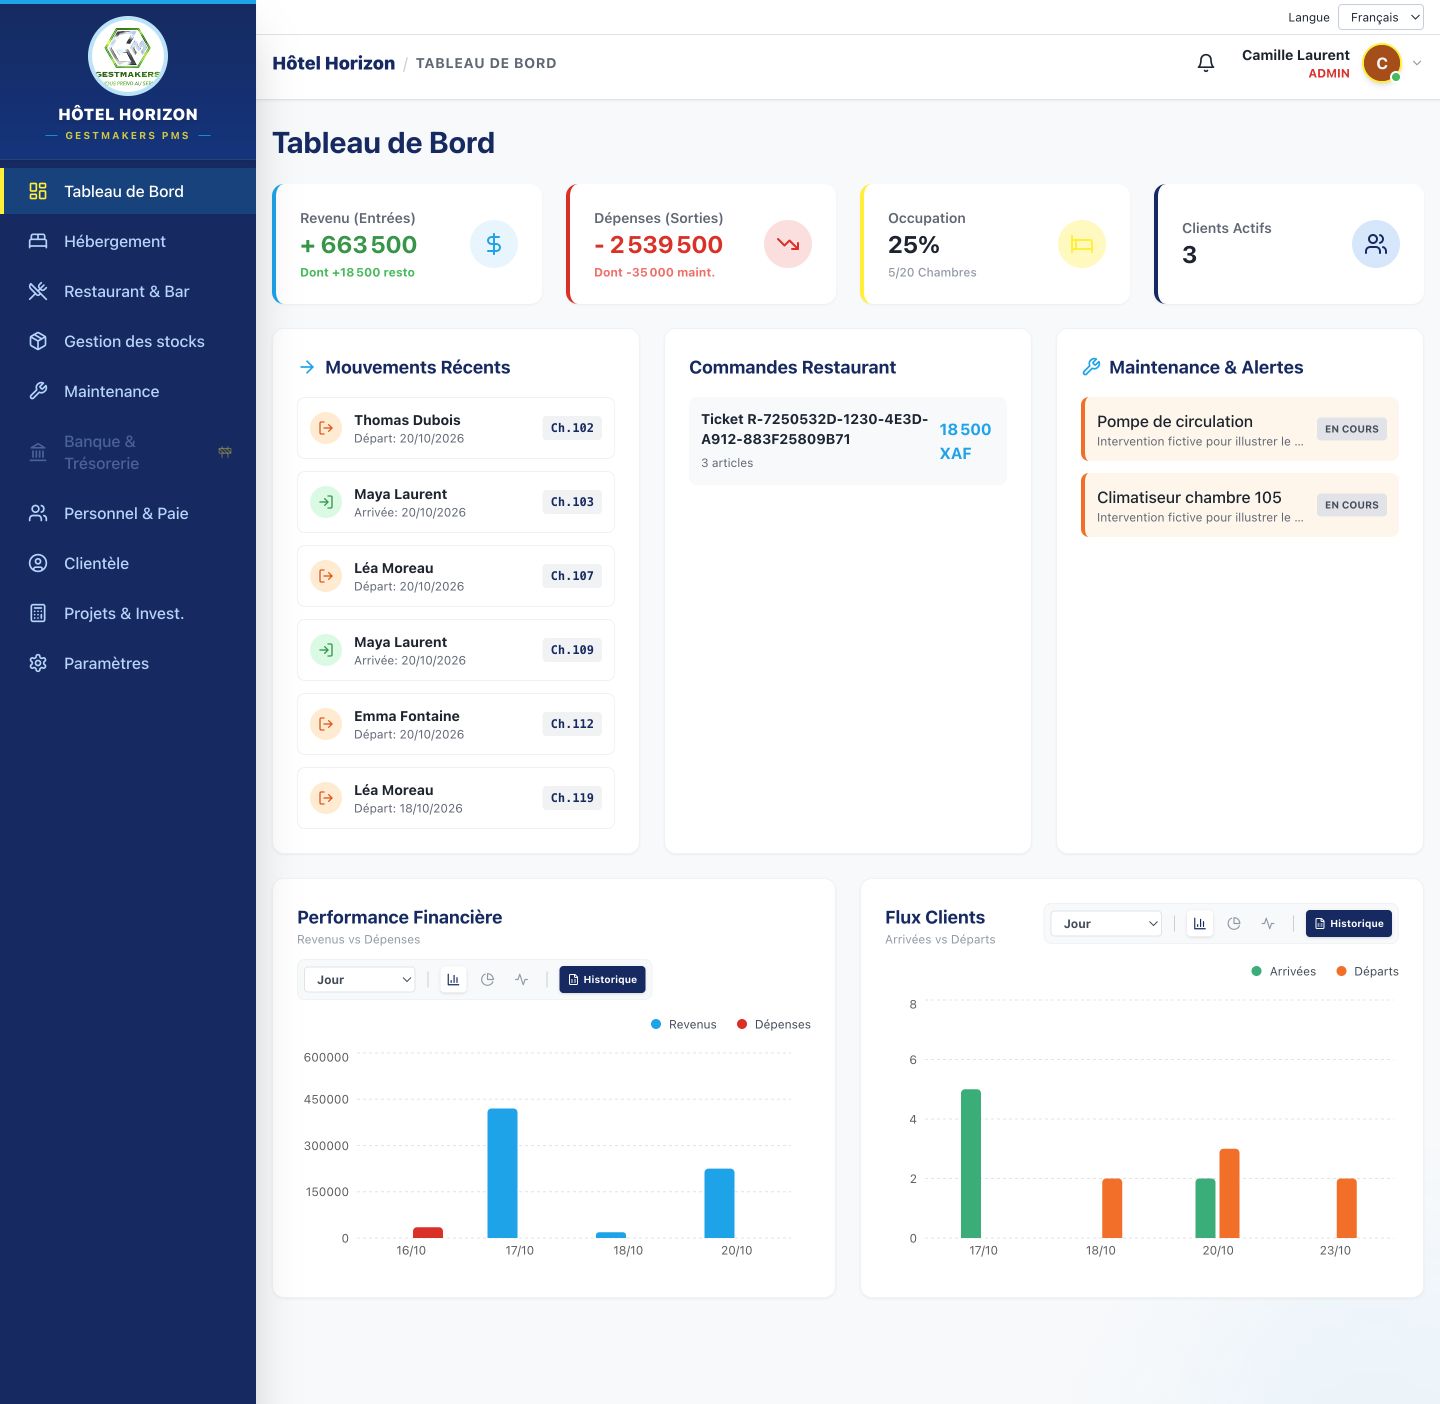
Task: Click the Clients Actifs people icon
Action: pyautogui.click(x=1376, y=244)
